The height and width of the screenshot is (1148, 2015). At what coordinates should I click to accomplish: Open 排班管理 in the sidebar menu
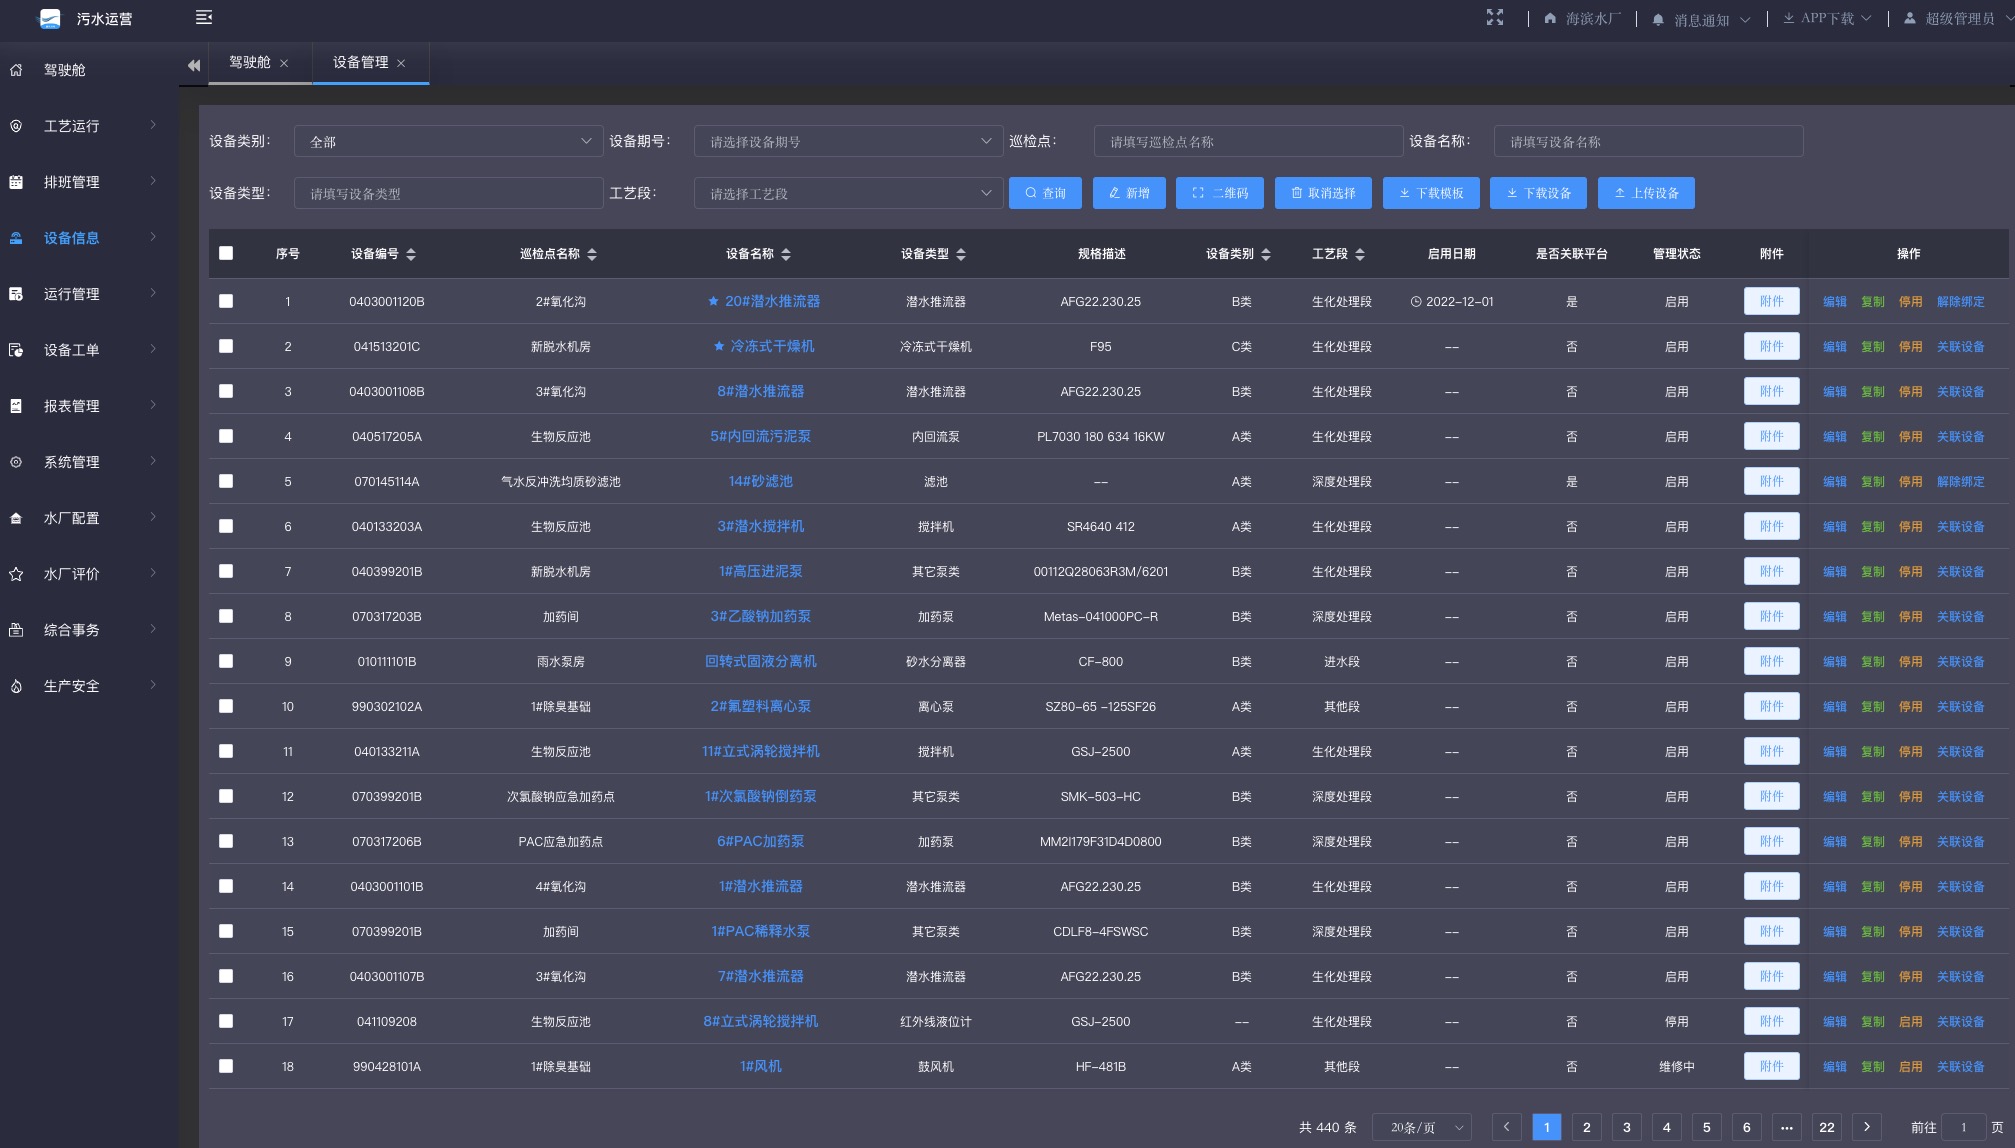point(89,182)
